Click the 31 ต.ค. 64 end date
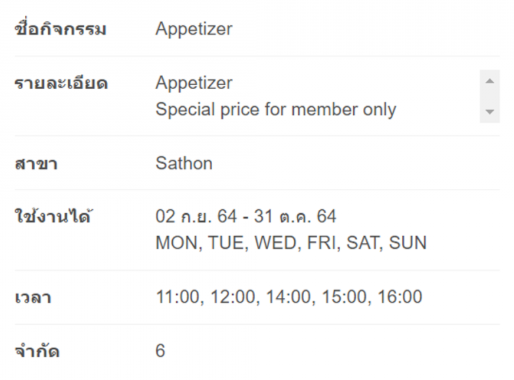The height and width of the screenshot is (380, 514). (x=295, y=216)
